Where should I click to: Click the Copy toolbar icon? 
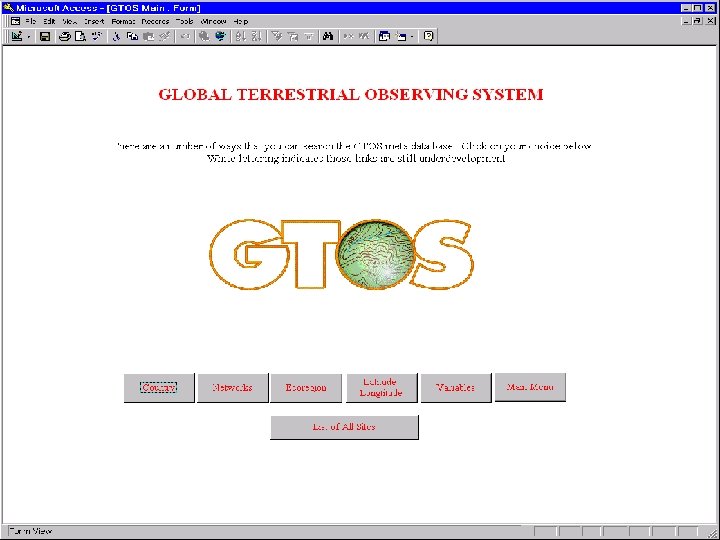point(132,36)
